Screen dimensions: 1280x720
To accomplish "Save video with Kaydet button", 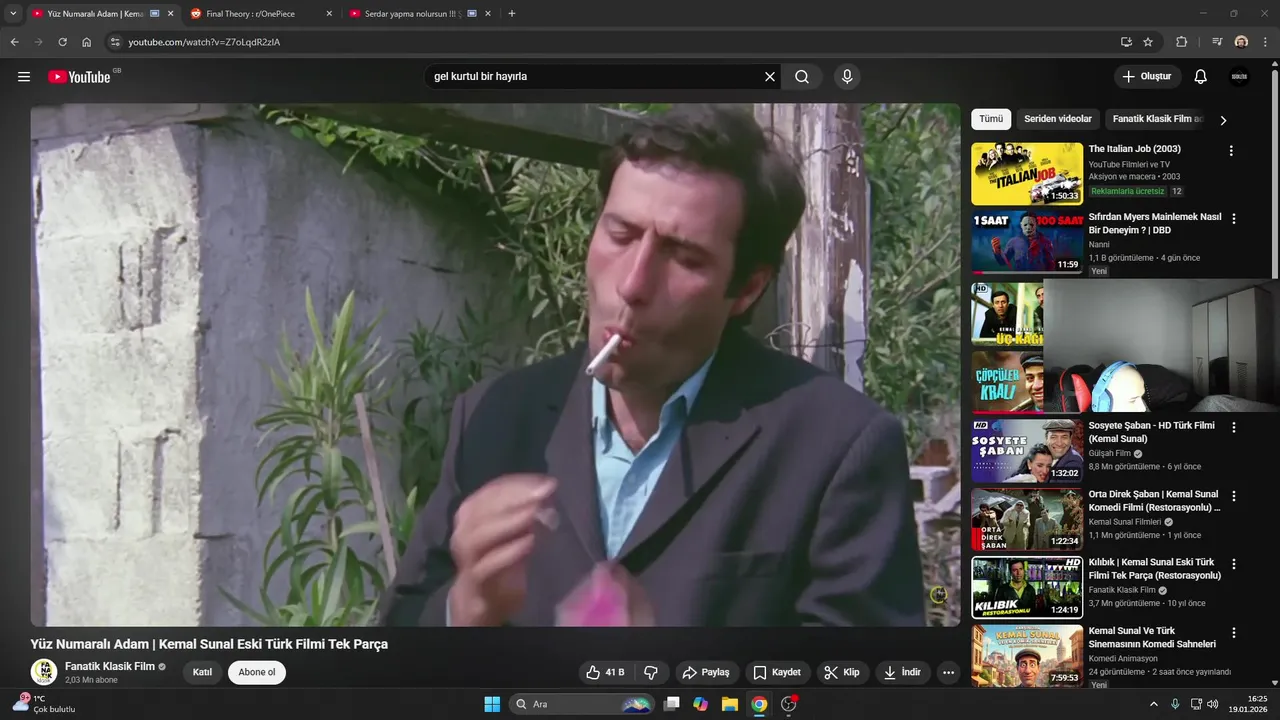I will (777, 672).
